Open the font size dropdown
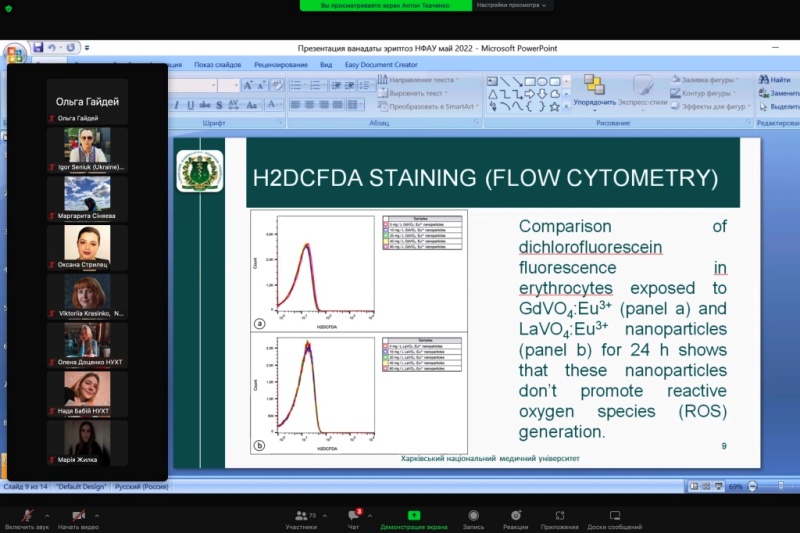Image resolution: width=800 pixels, height=533 pixels. point(235,85)
